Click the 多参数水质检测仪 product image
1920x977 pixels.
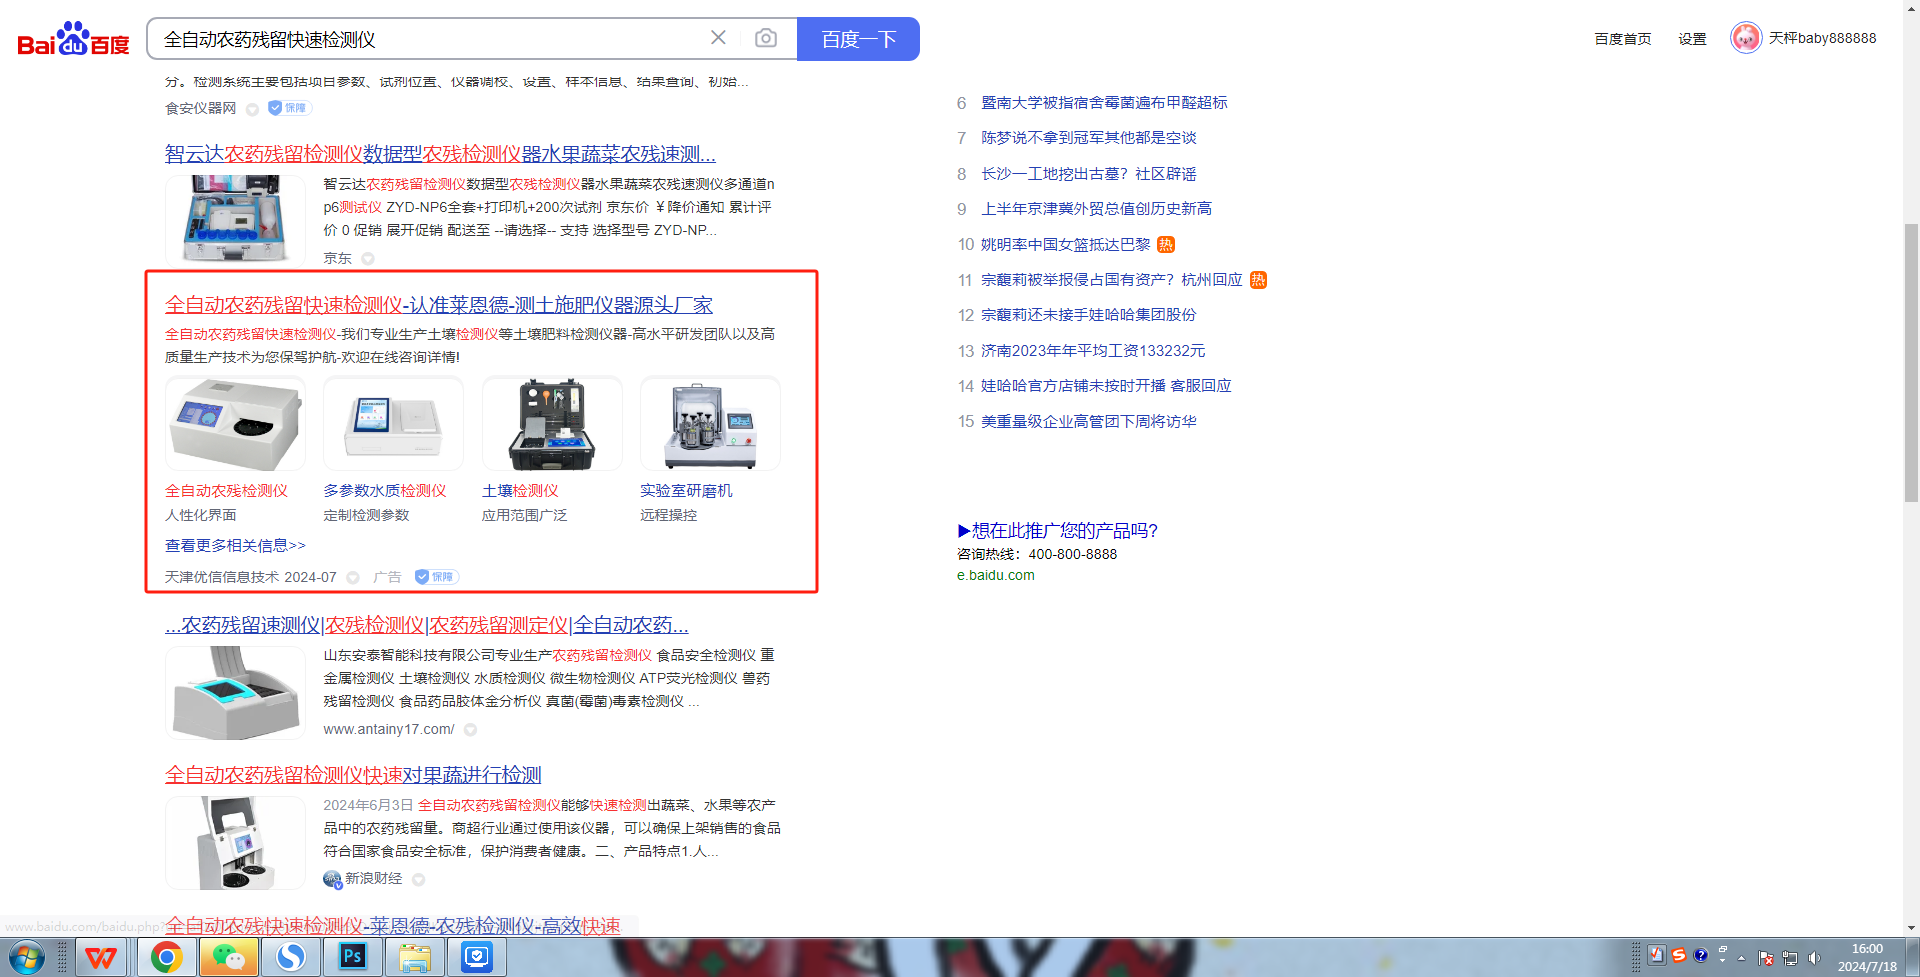[x=393, y=424]
